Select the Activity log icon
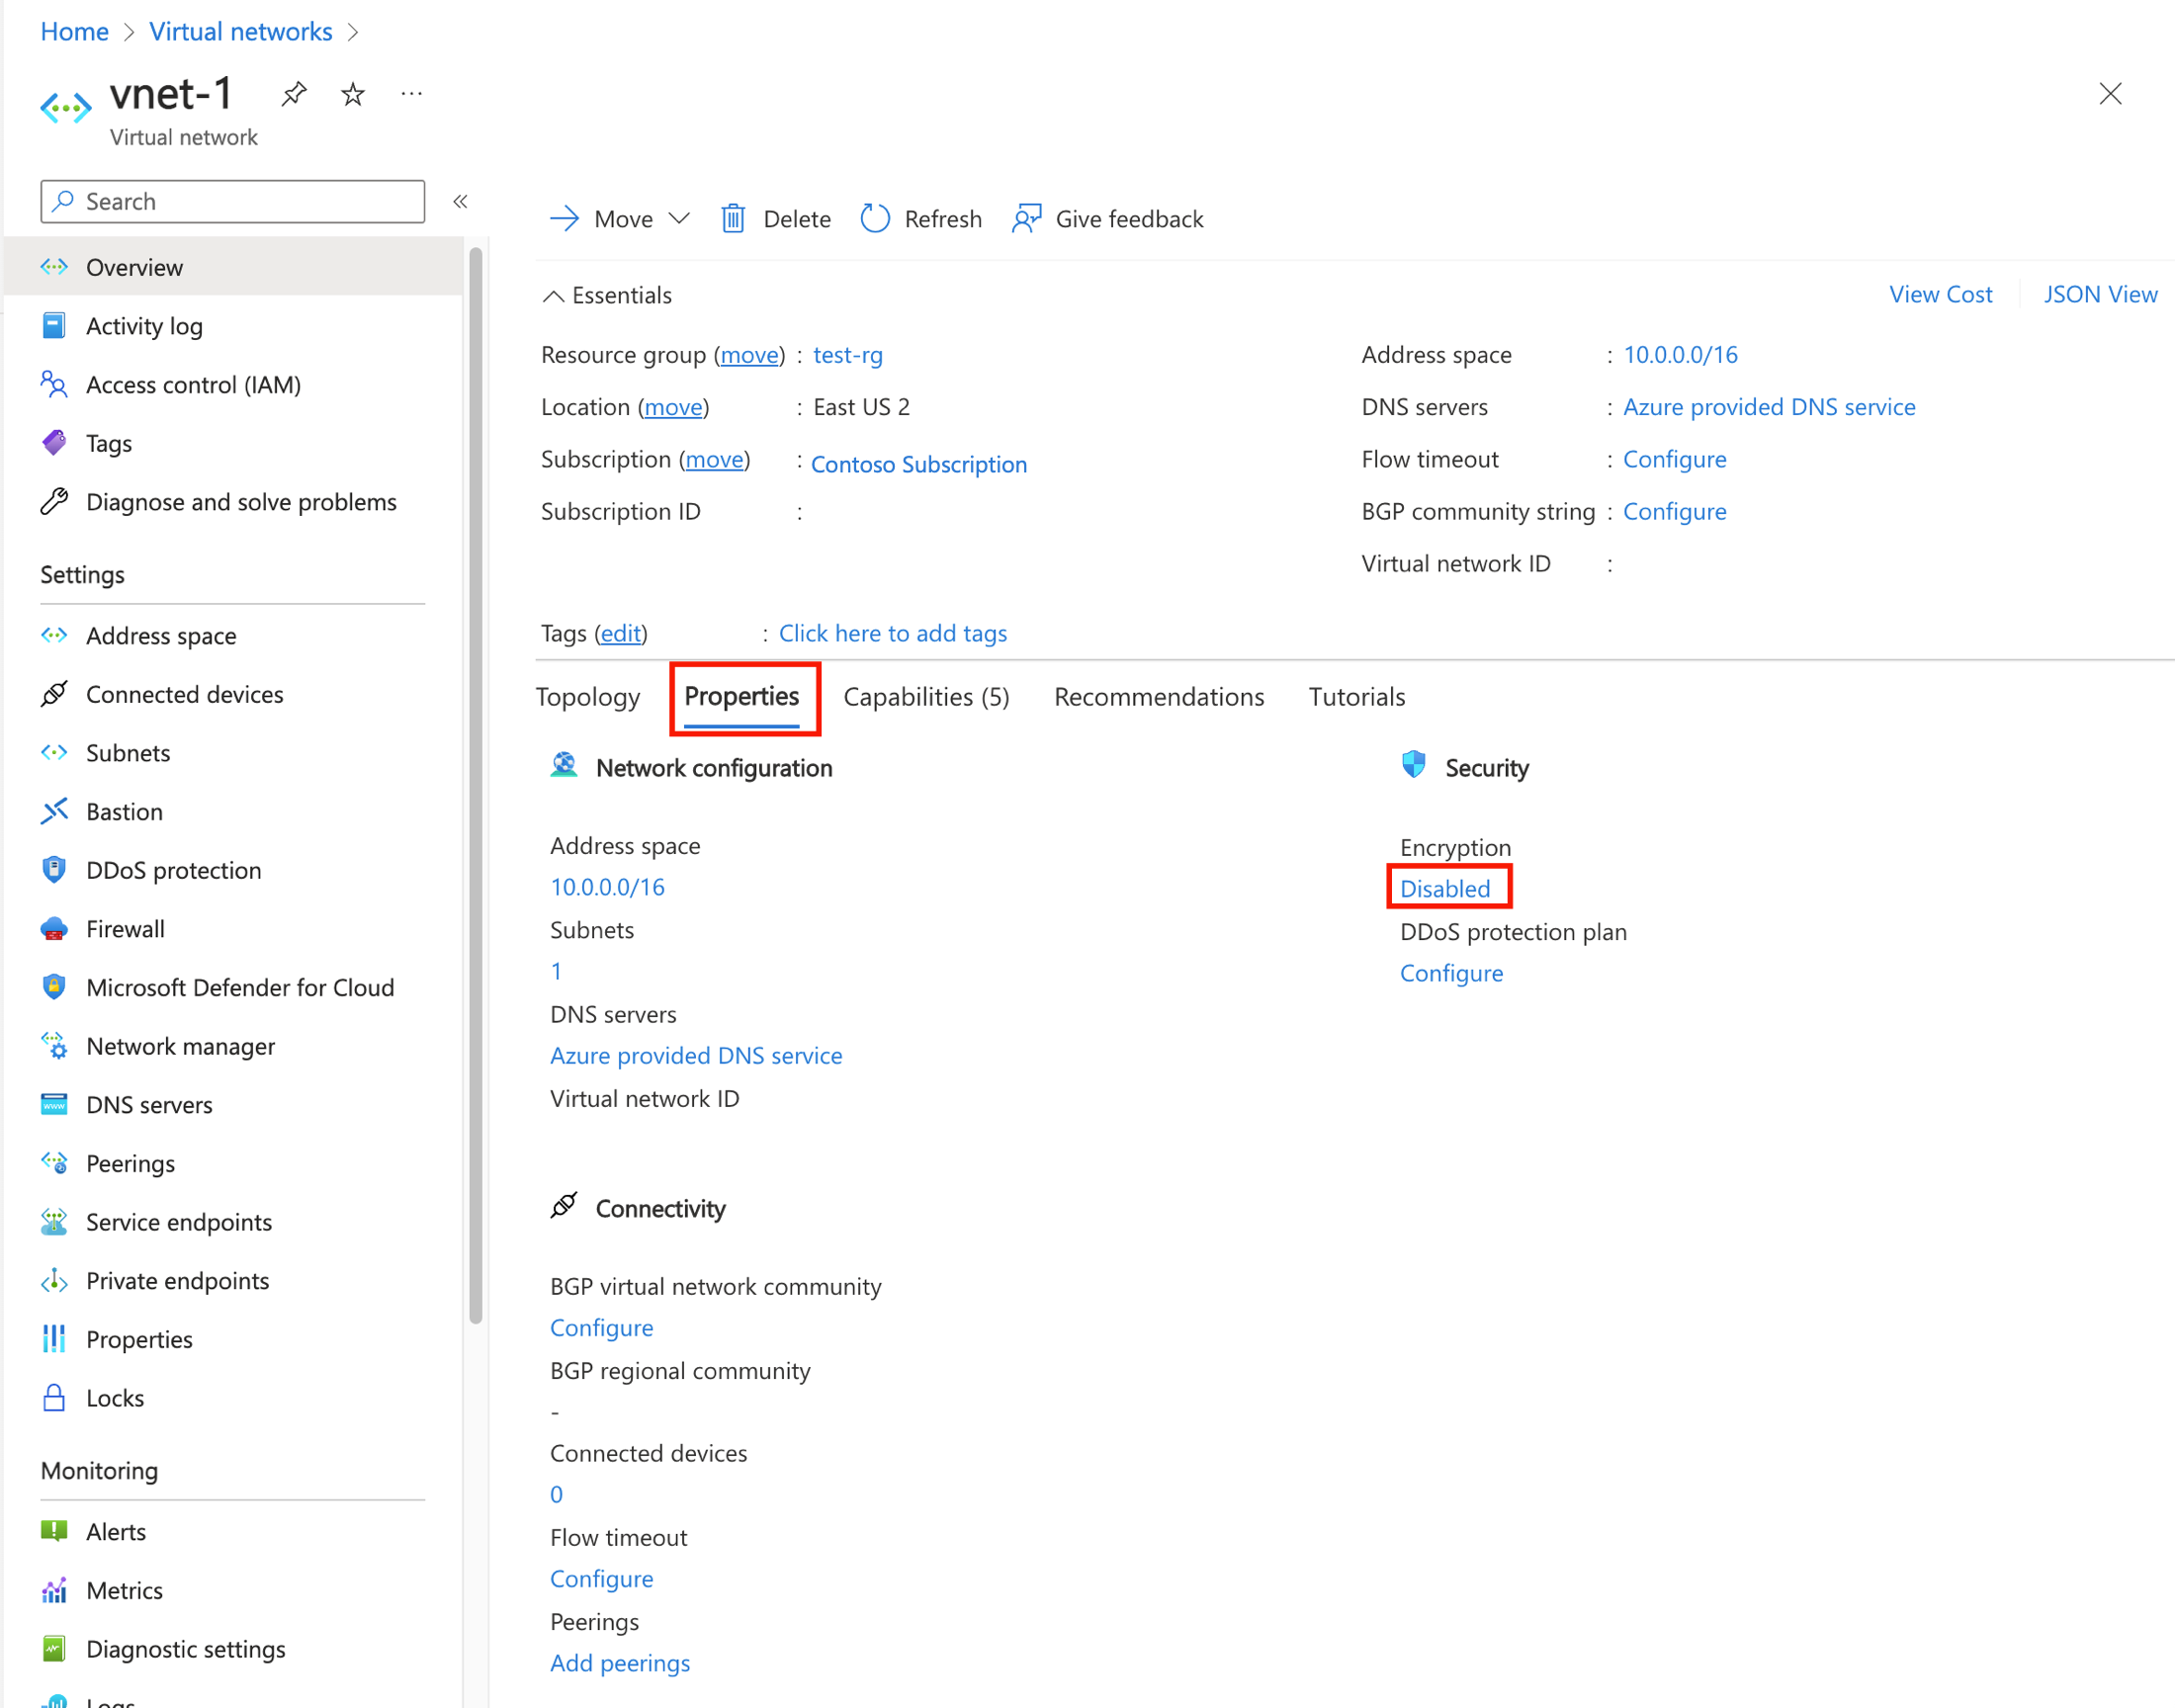This screenshot has width=2175, height=1708. pyautogui.click(x=54, y=324)
